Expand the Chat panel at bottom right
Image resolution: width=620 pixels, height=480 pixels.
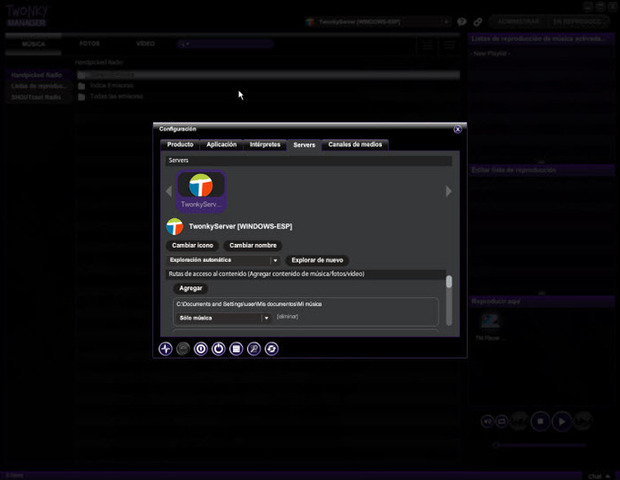coord(599,476)
